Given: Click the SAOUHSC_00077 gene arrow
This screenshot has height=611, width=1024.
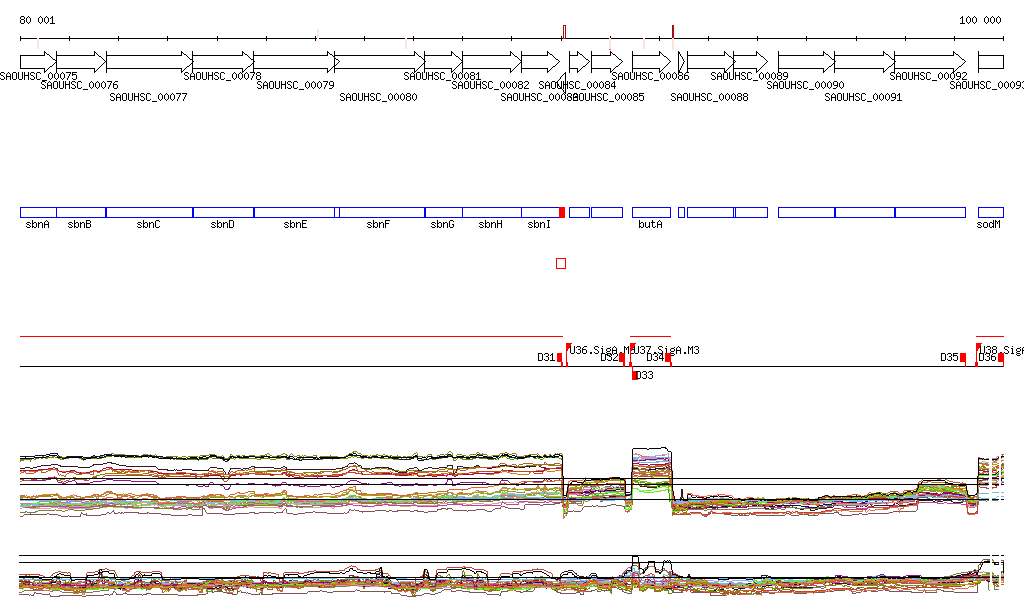Looking at the screenshot, I should (x=150, y=63).
